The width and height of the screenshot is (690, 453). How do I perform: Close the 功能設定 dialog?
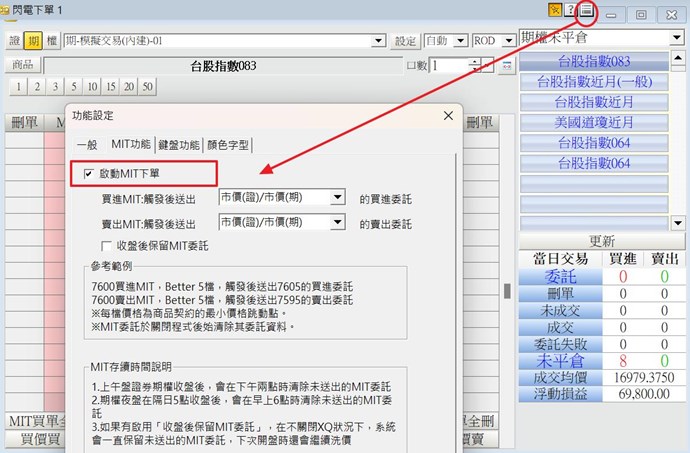pyautogui.click(x=447, y=115)
